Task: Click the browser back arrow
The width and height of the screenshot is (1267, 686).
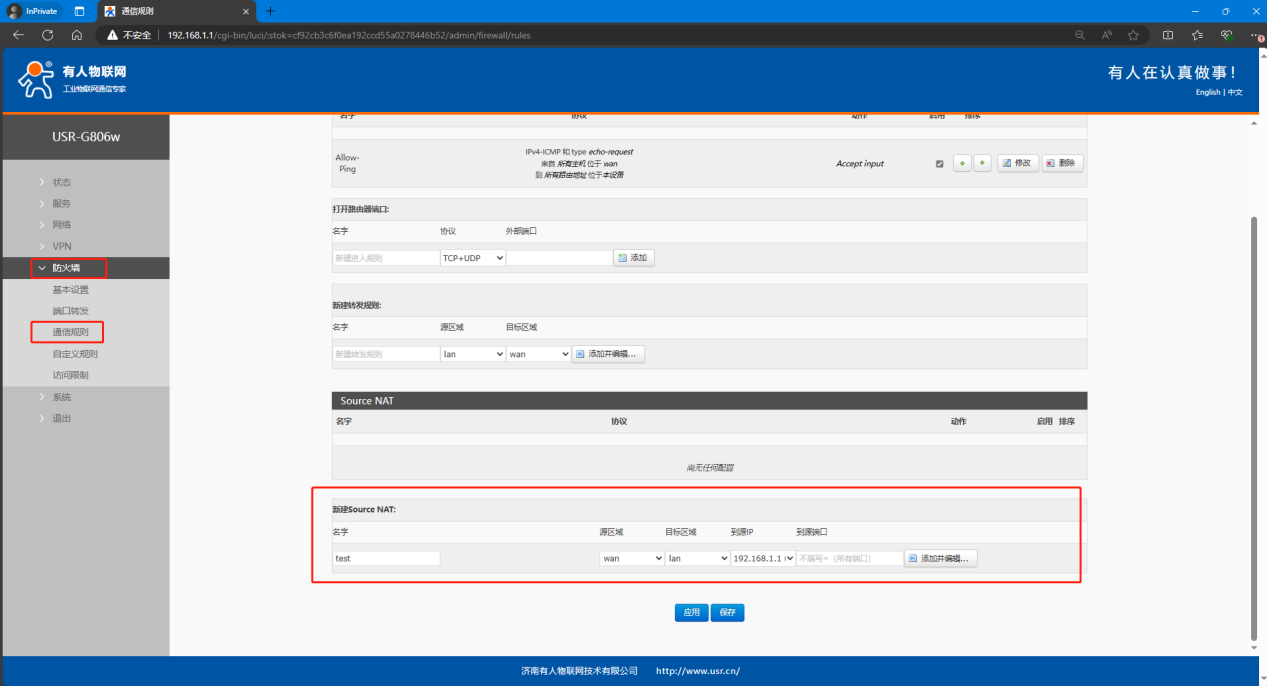Action: [18, 35]
